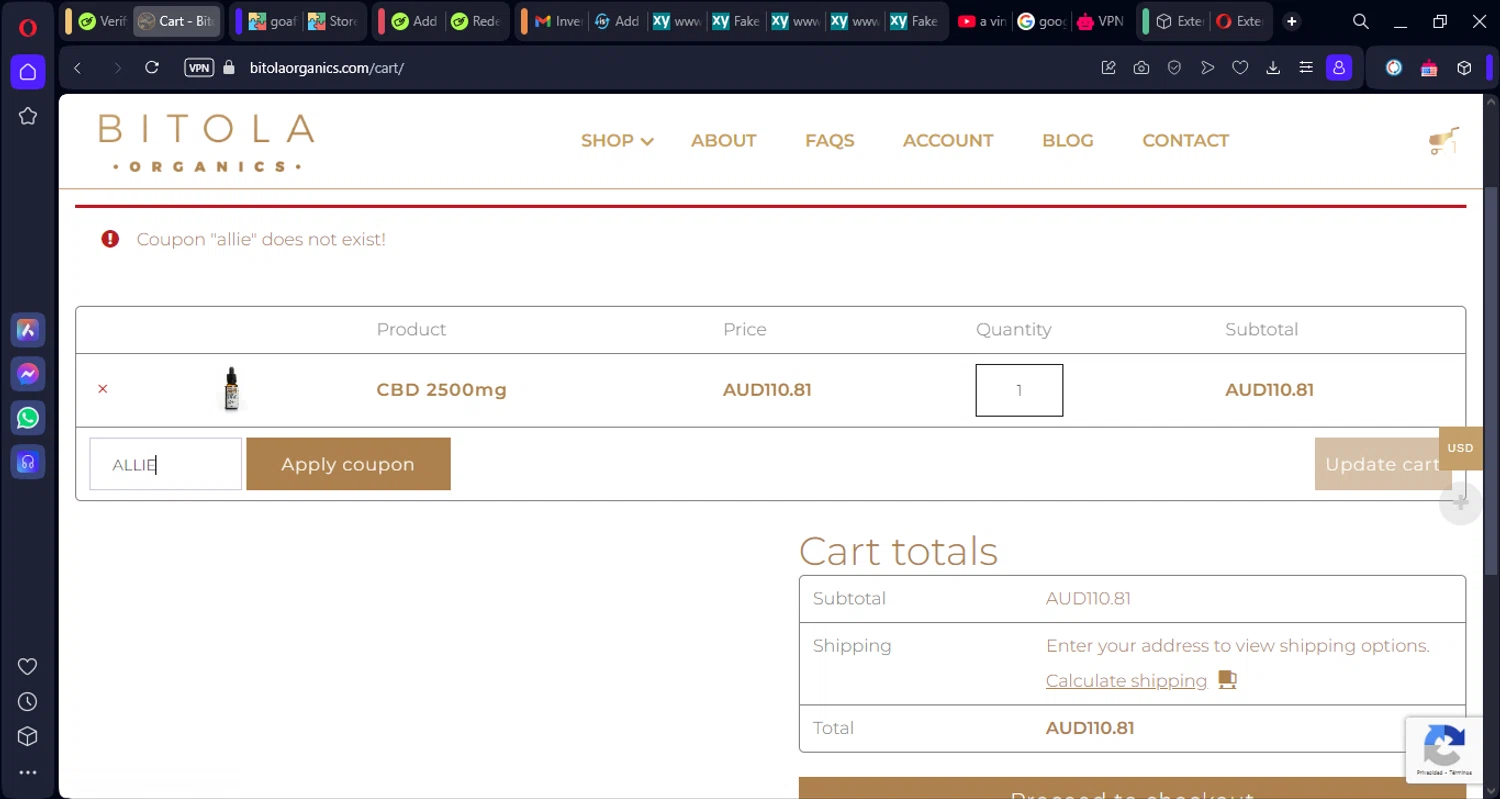Click the Cart totals heading
Screen dimensions: 1500x799
tap(898, 551)
